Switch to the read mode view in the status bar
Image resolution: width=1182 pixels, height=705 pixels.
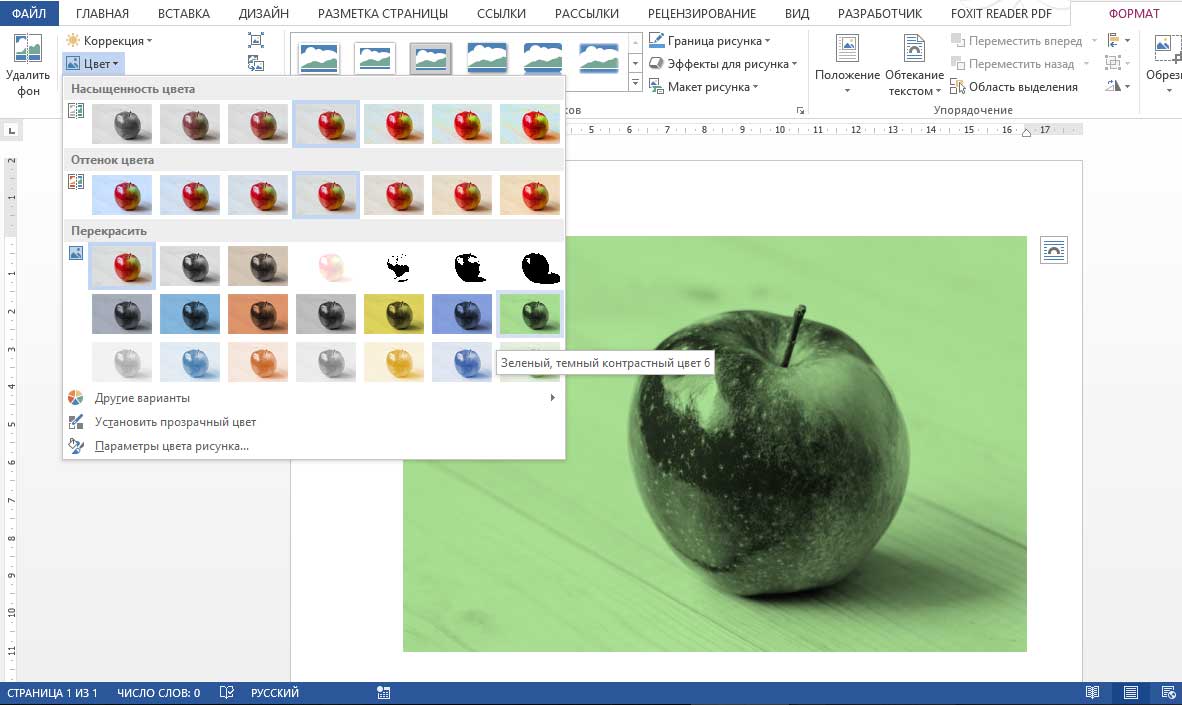[1093, 692]
